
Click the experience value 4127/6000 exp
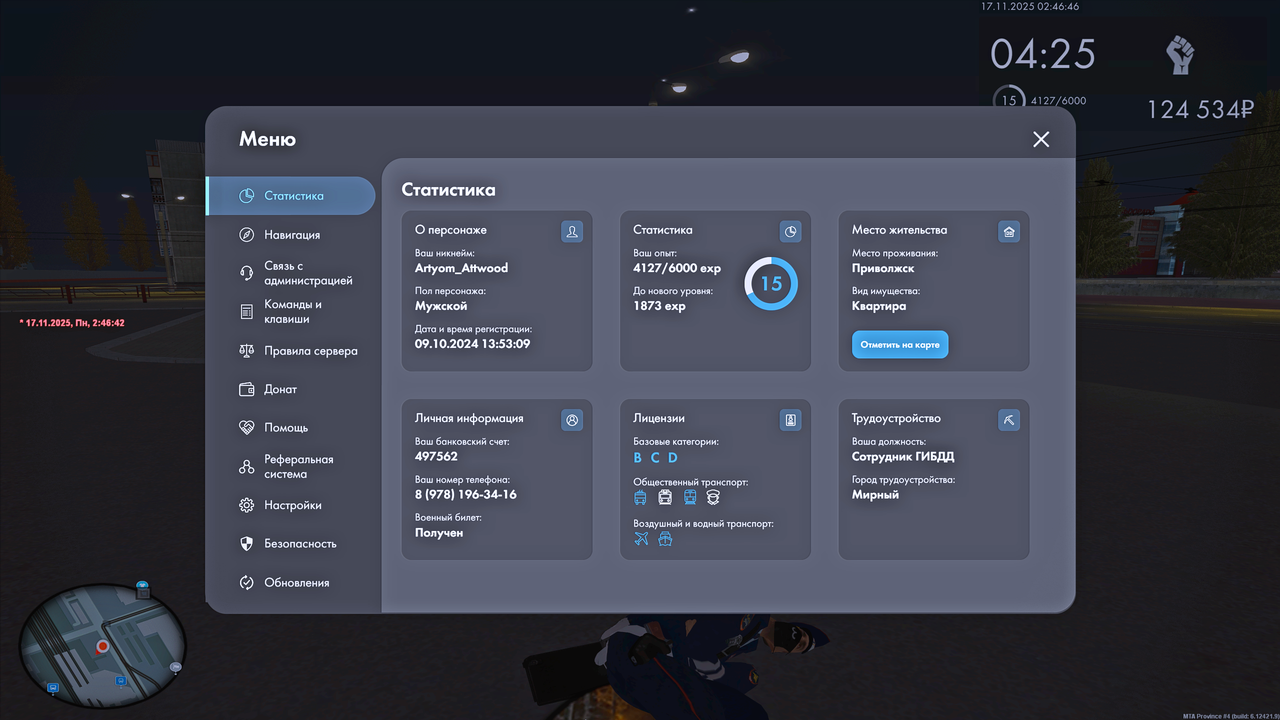click(x=677, y=268)
